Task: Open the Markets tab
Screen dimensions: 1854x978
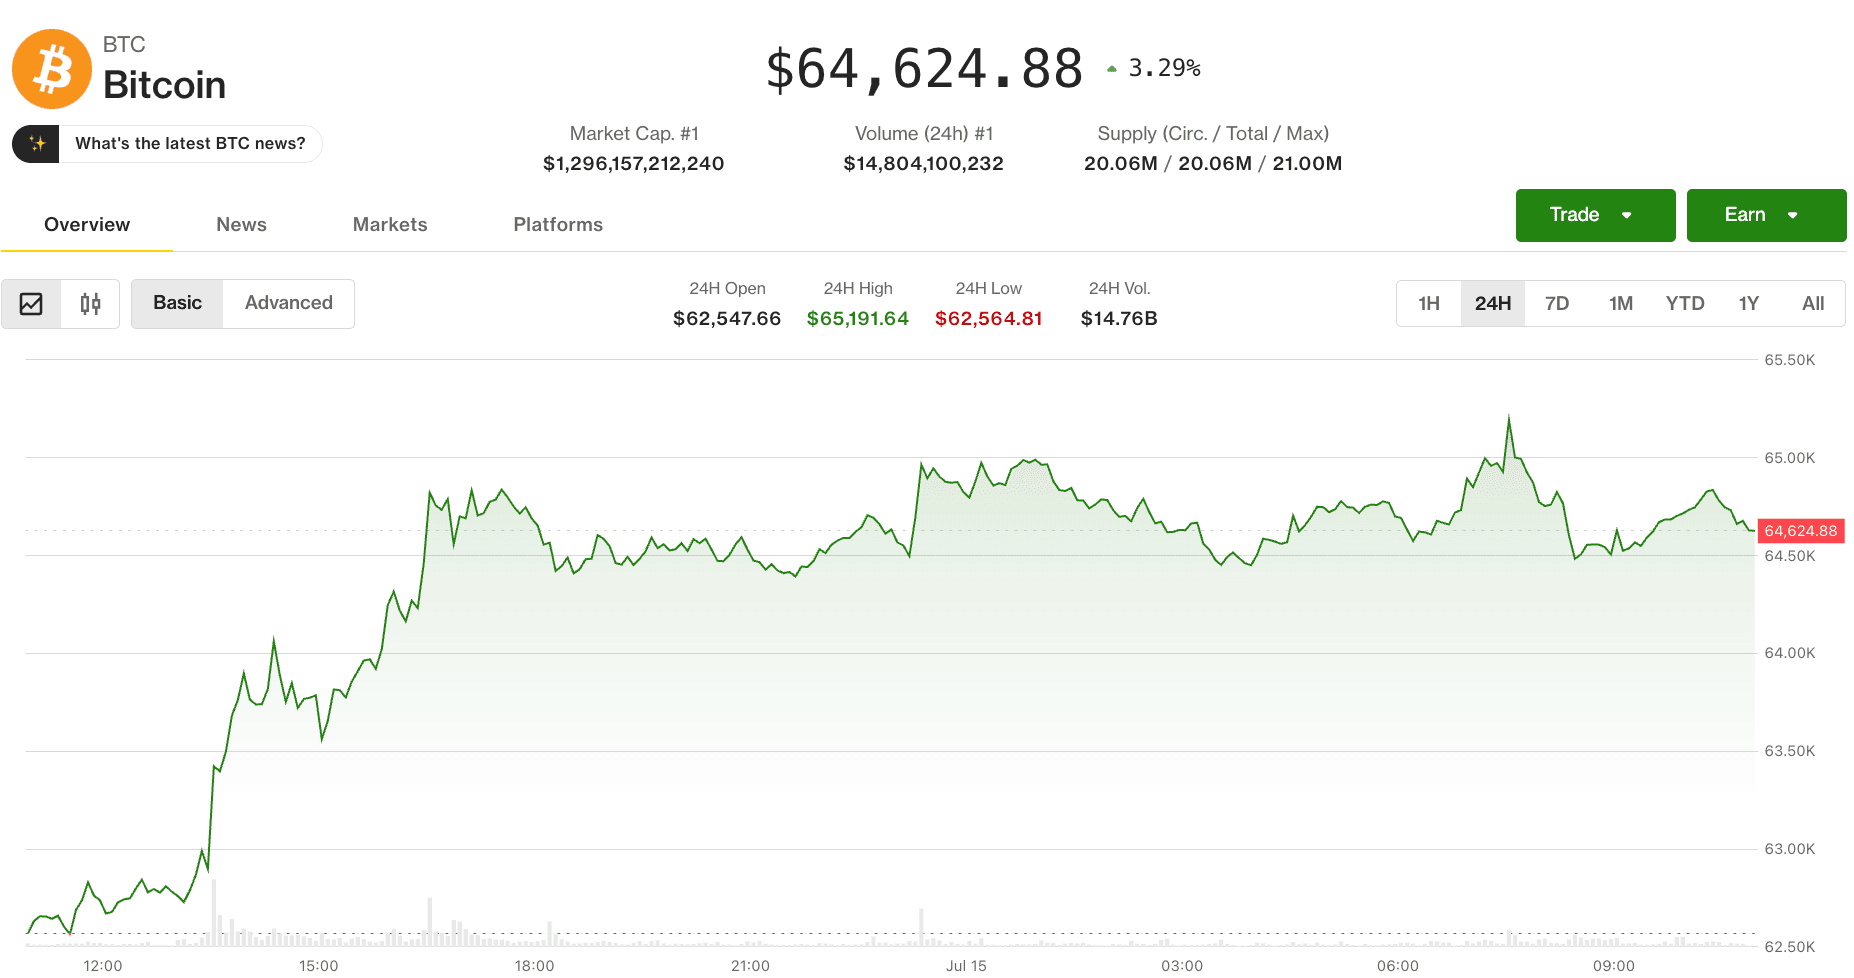Action: pos(390,225)
